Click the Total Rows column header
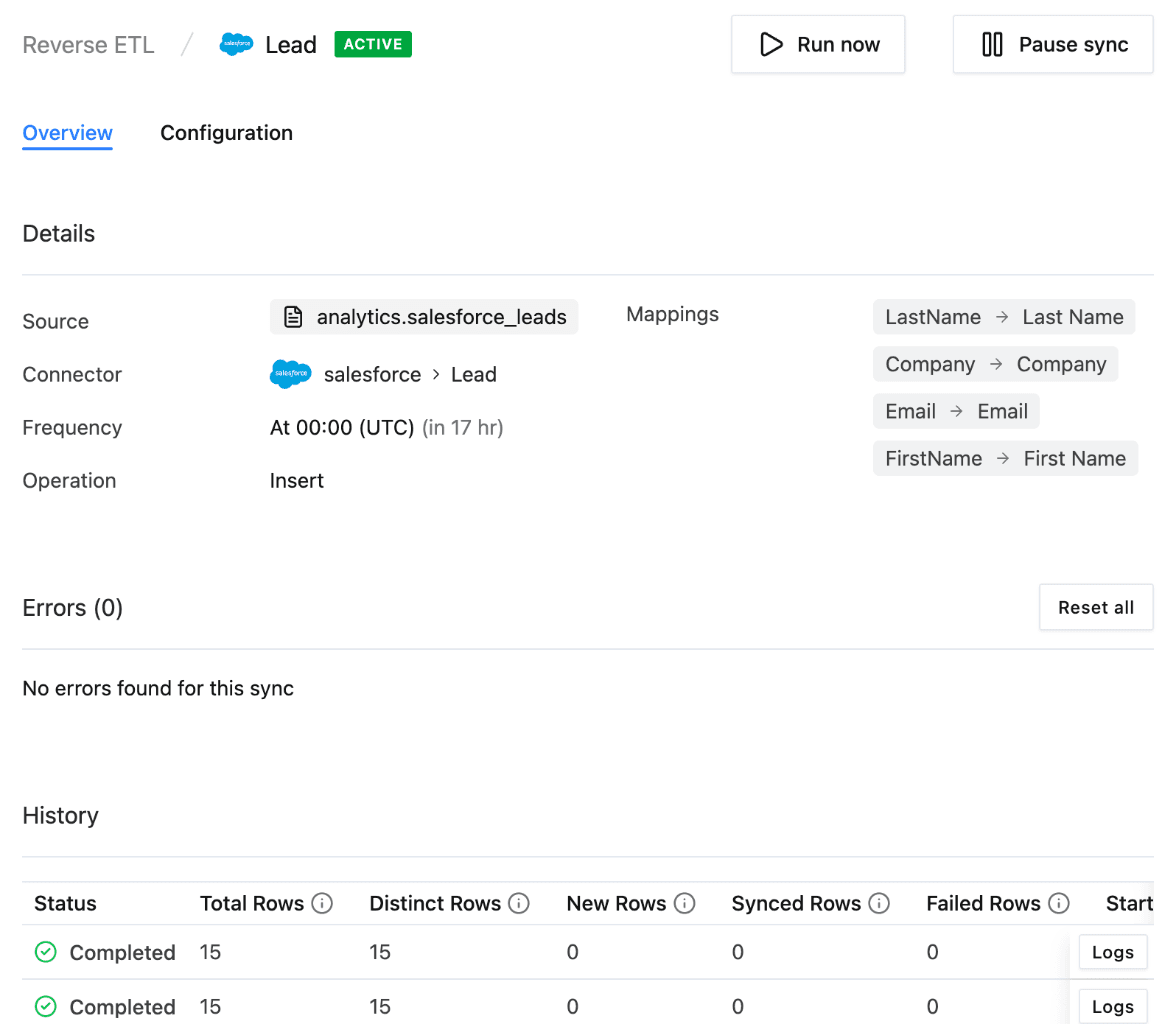 pos(252,903)
